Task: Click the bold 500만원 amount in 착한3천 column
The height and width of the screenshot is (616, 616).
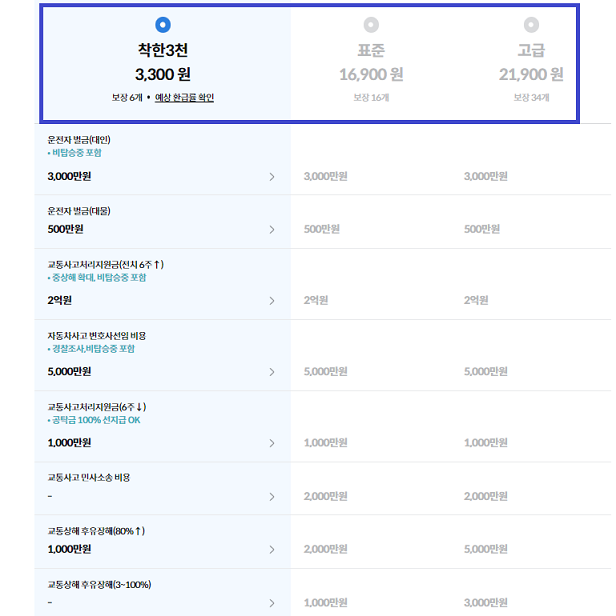Action: [66, 229]
